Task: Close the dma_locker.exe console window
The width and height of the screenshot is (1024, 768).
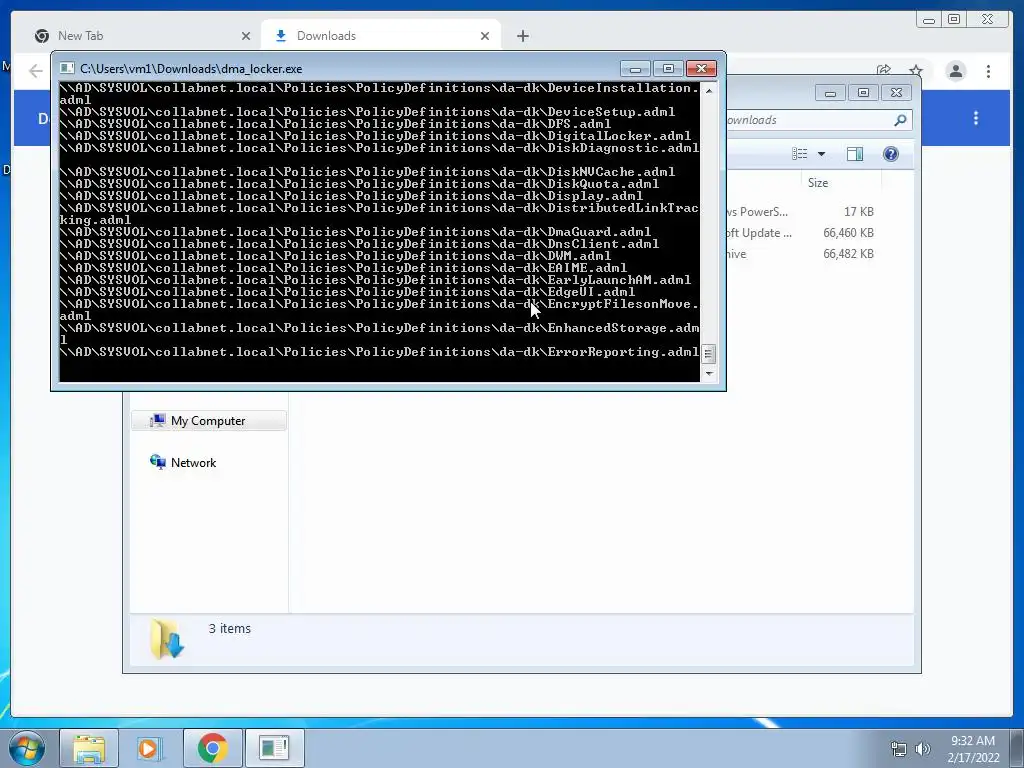Action: tap(701, 68)
